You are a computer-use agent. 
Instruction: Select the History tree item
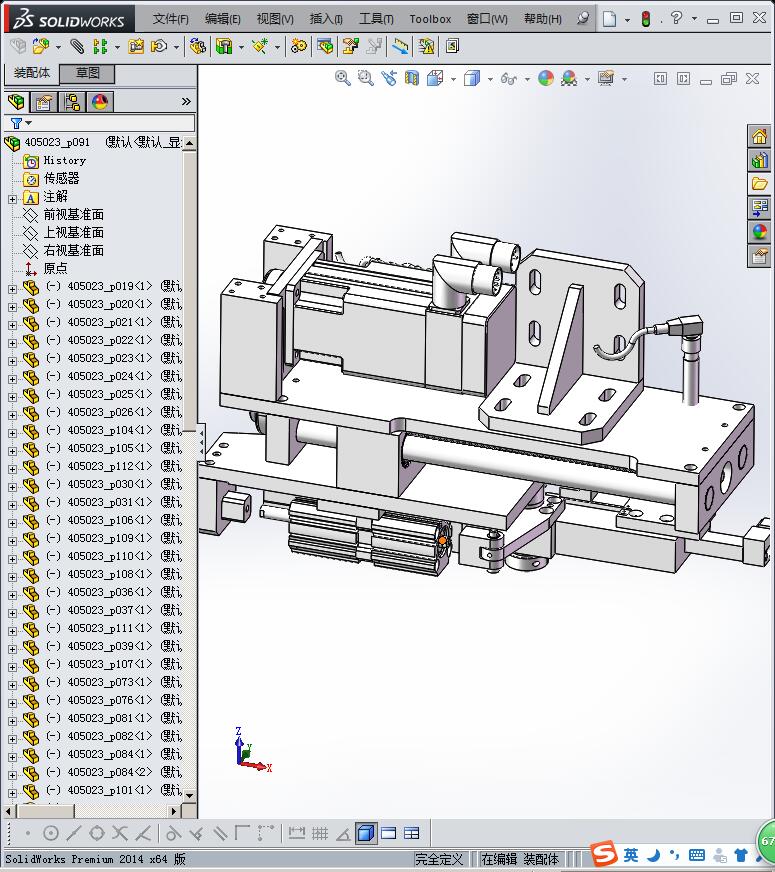[x=64, y=160]
